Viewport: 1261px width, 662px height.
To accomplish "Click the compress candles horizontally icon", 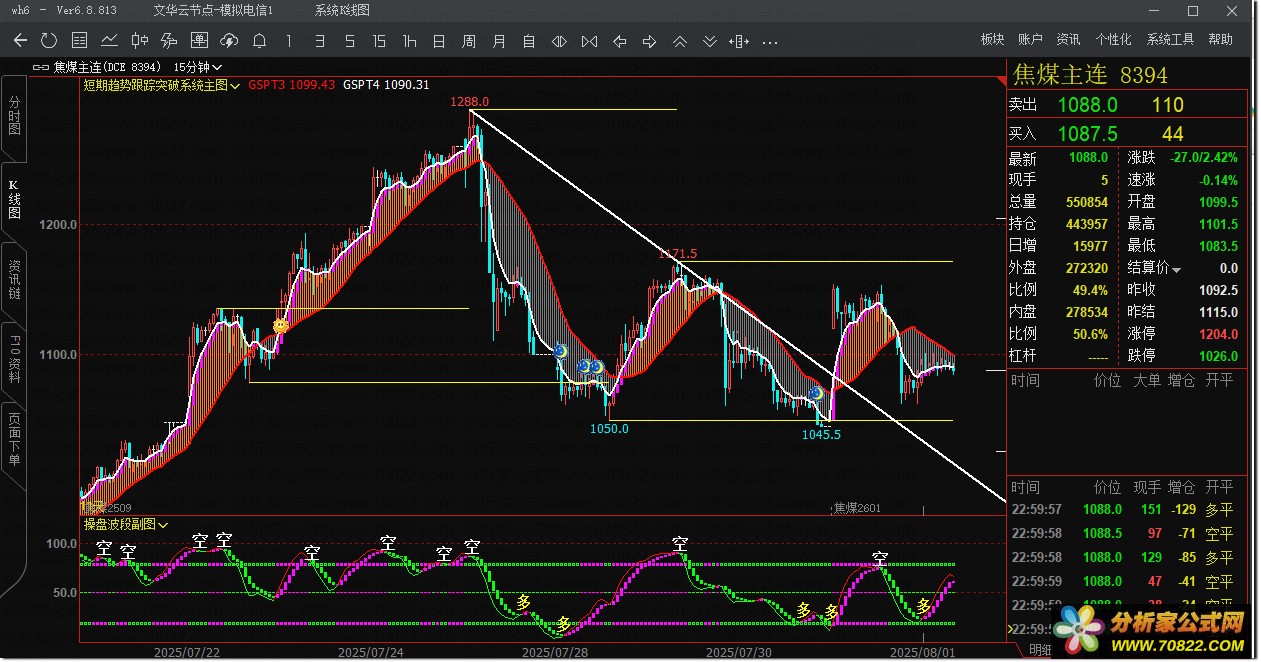I will pos(559,41).
